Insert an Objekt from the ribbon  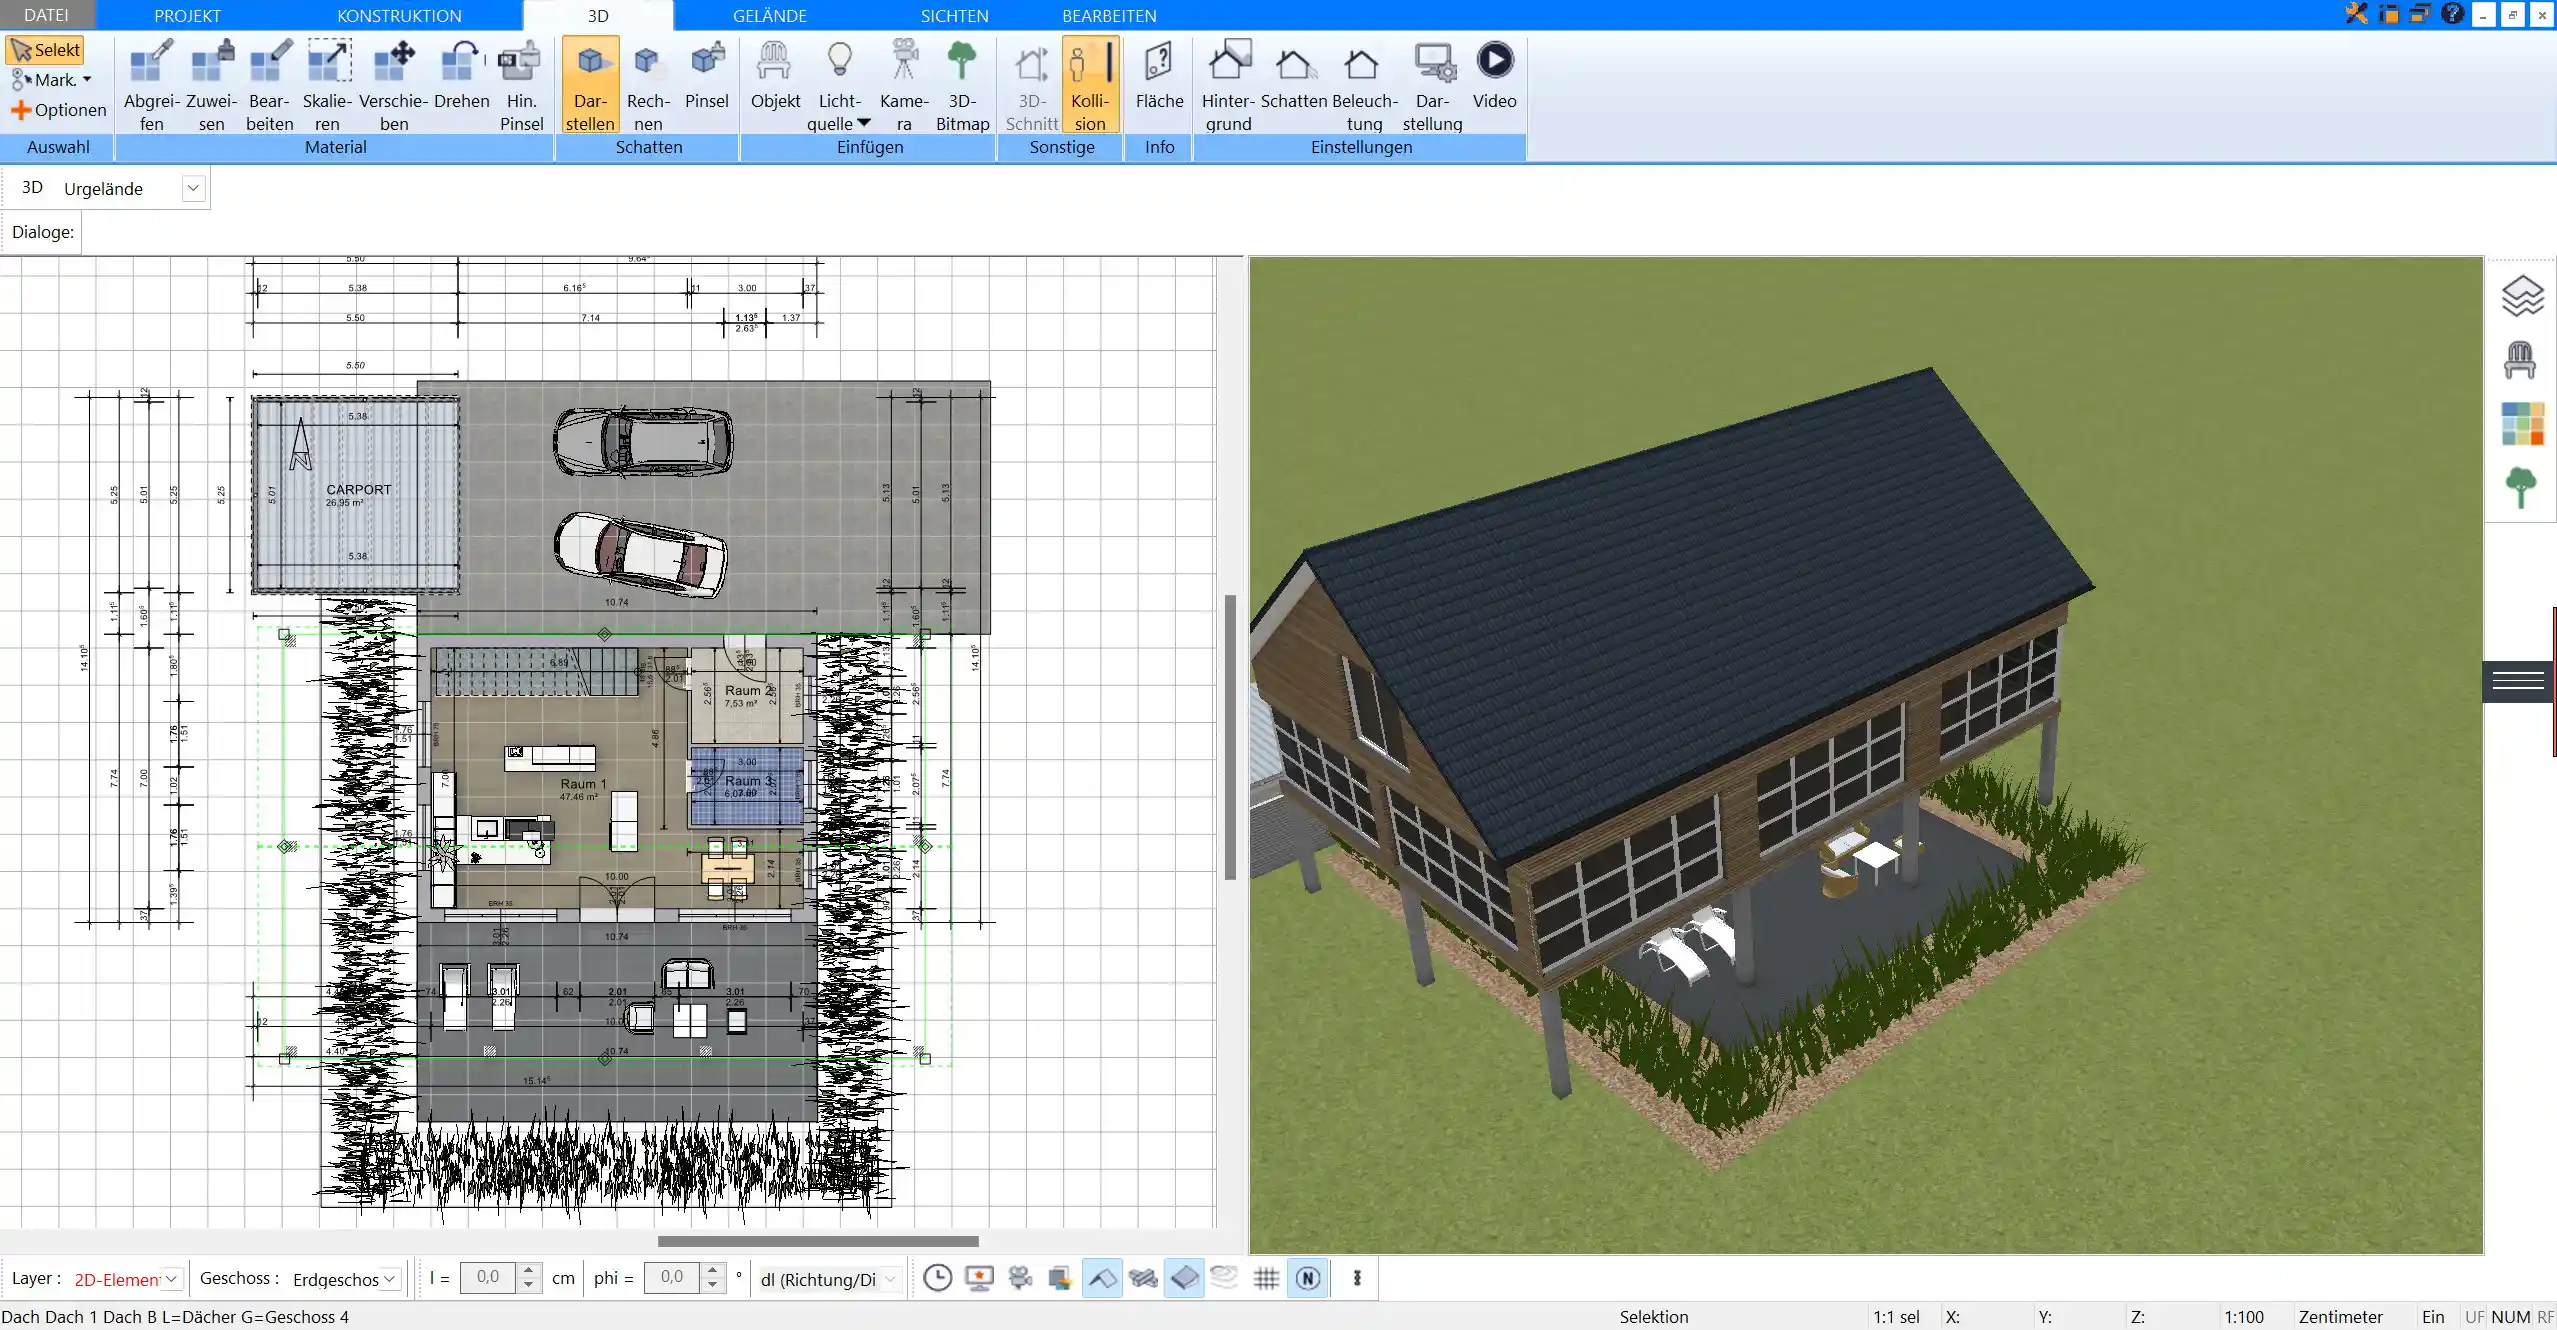(x=775, y=75)
